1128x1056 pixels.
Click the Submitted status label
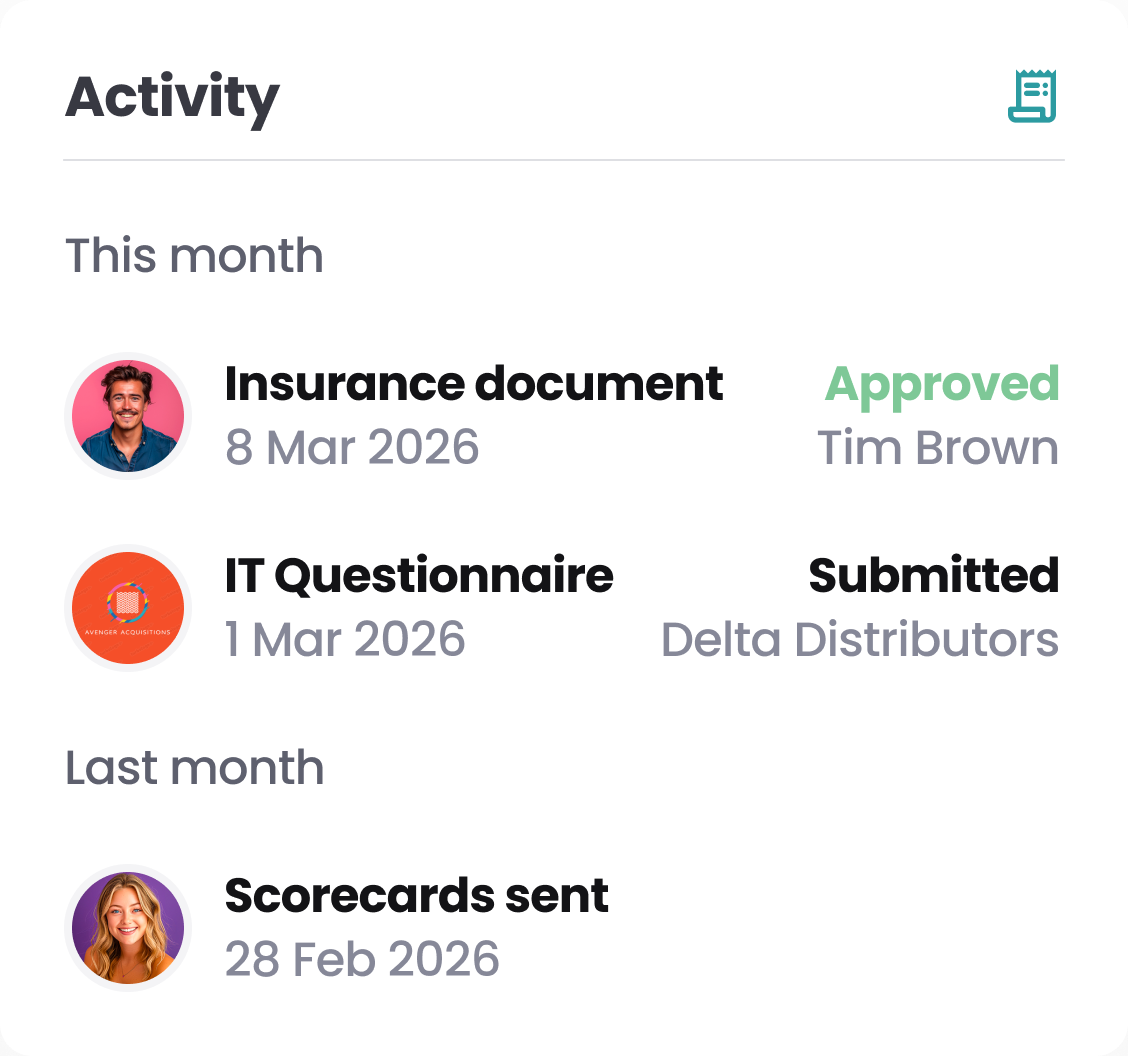(934, 575)
